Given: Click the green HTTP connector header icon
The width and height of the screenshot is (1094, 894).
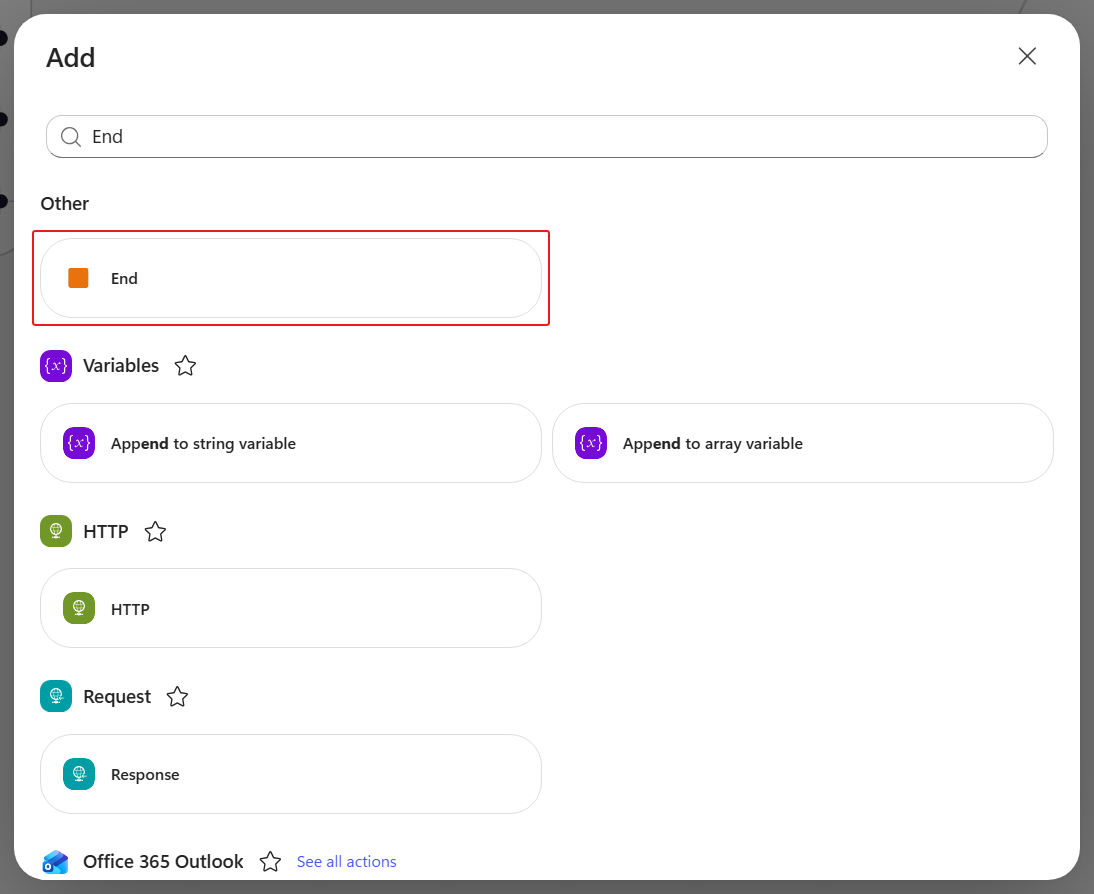Looking at the screenshot, I should [x=56, y=531].
